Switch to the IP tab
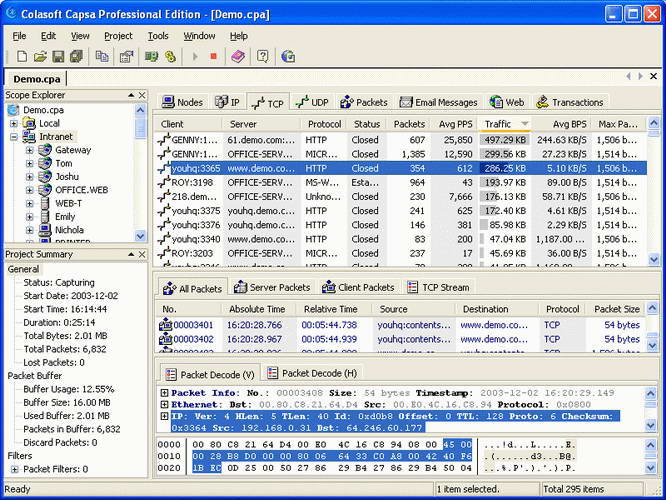666x500 pixels. pyautogui.click(x=227, y=102)
